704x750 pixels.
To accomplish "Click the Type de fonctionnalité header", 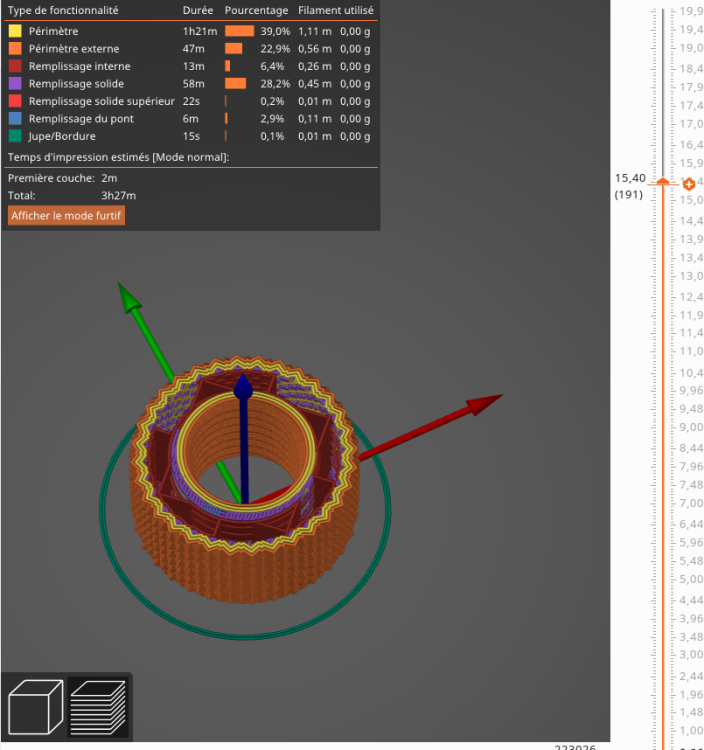I will point(63,10).
